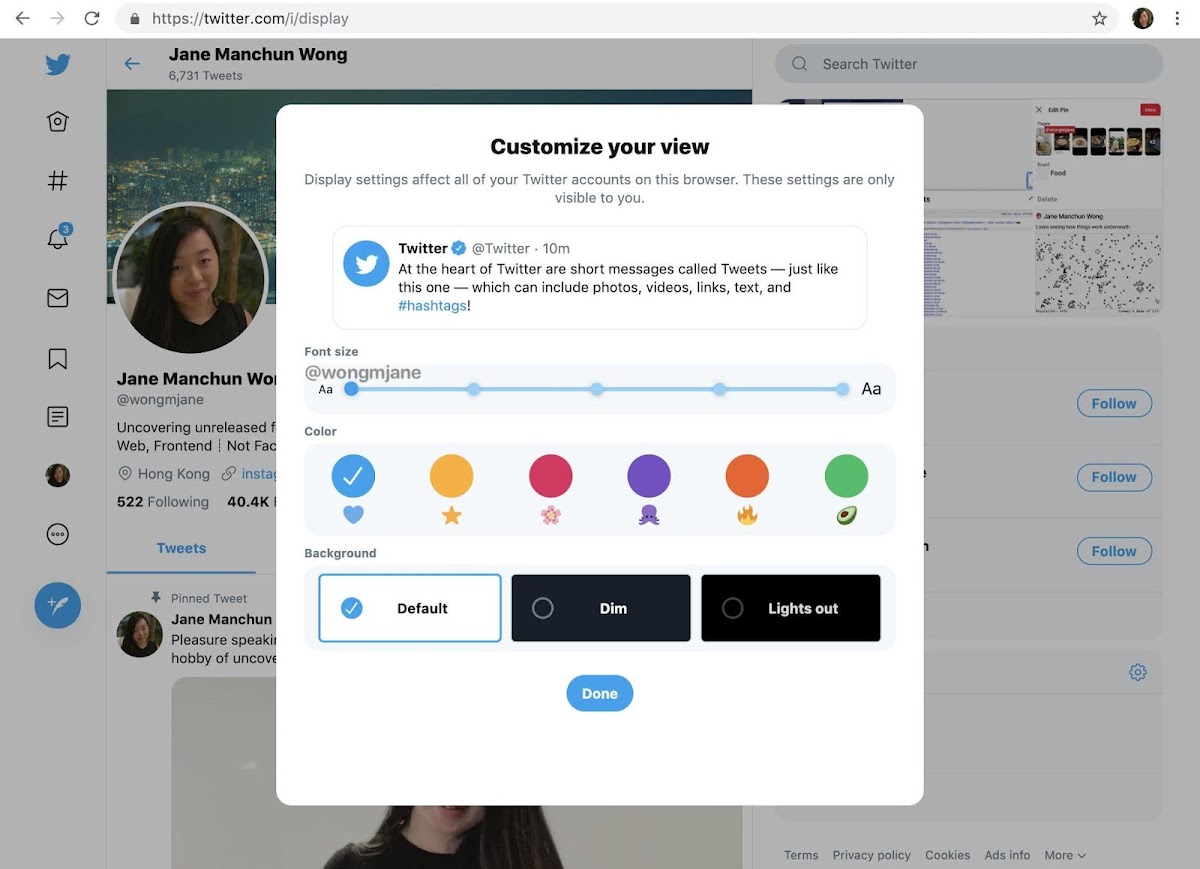Image resolution: width=1200 pixels, height=869 pixels.
Task: Click the verified badge next to Twitter
Action: coord(459,248)
